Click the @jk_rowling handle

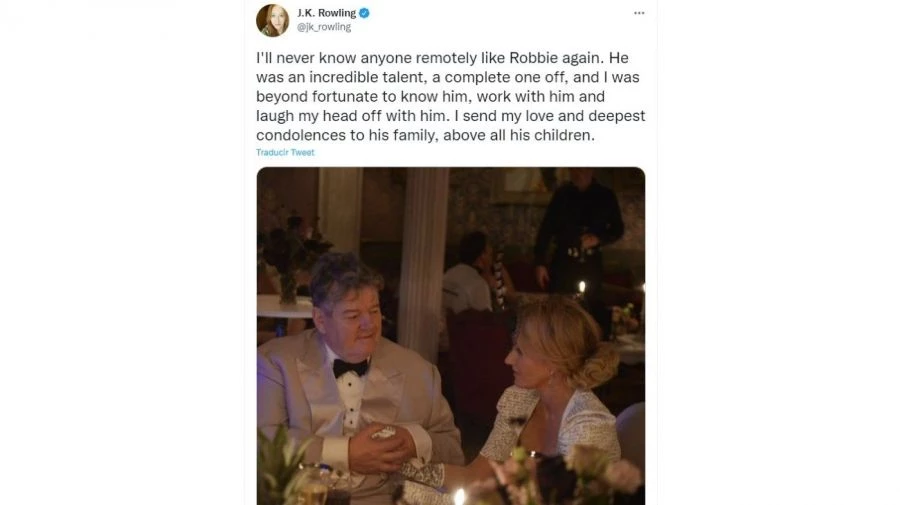pos(324,27)
